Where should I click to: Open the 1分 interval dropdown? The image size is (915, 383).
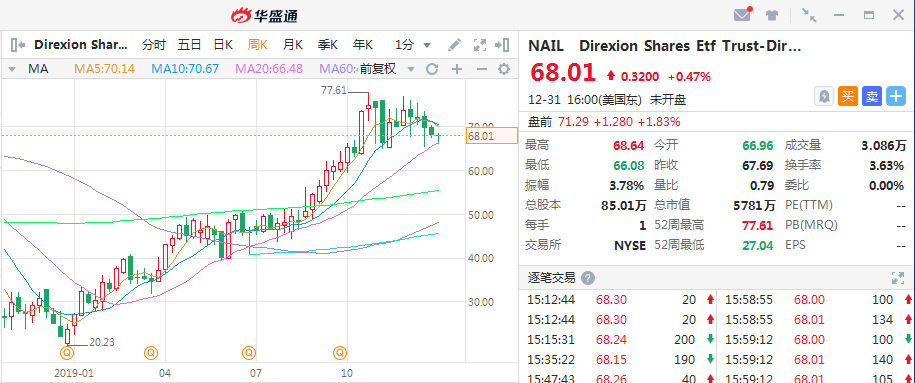413,45
